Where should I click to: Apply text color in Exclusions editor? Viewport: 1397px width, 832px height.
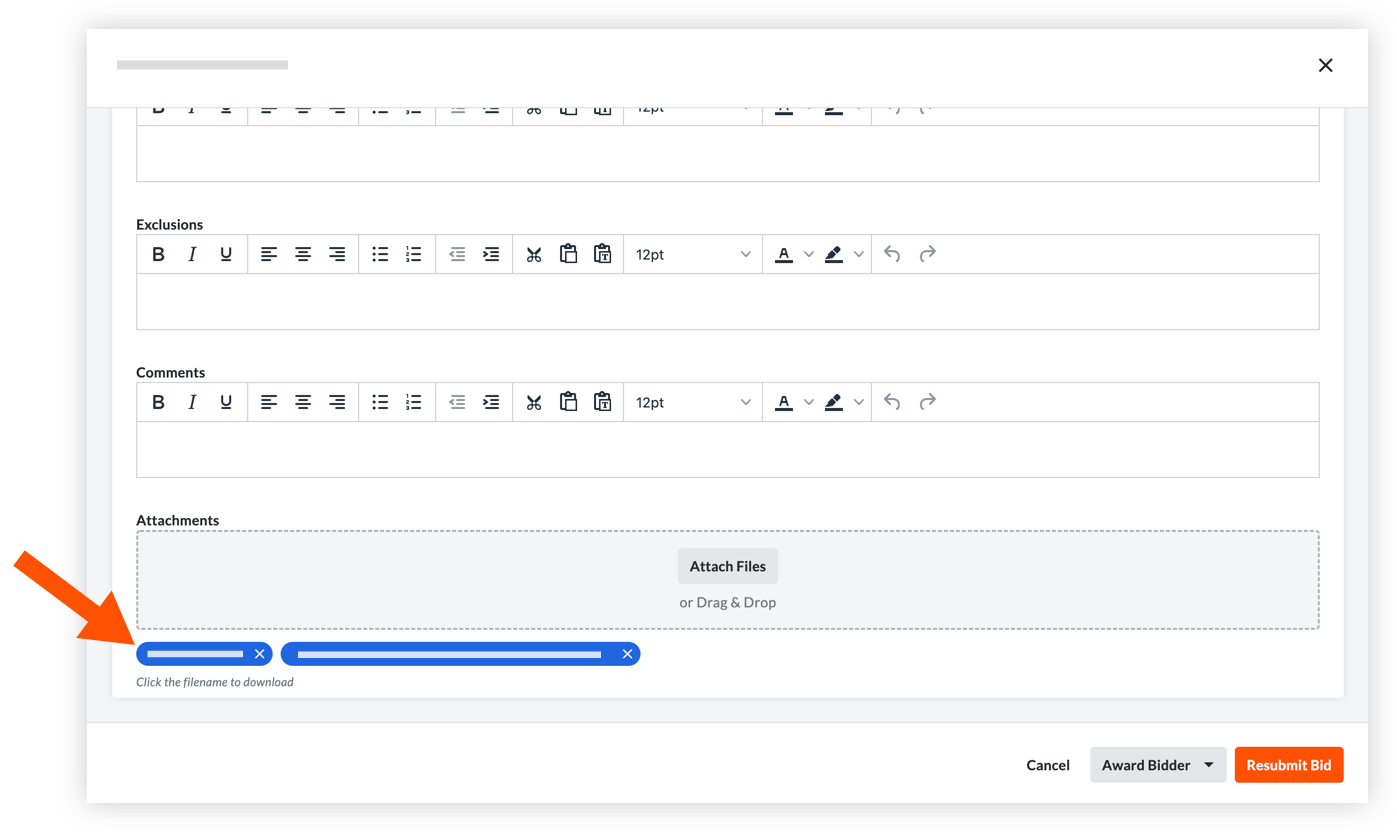coord(784,254)
